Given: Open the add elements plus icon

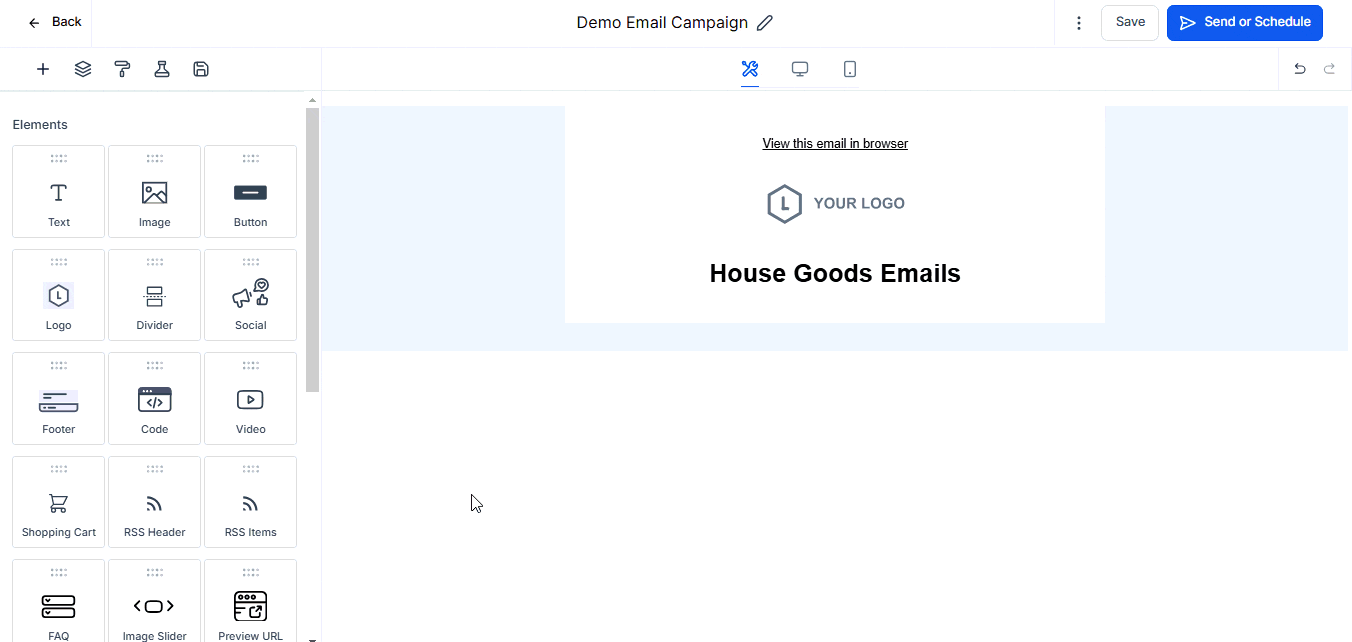Looking at the screenshot, I should click(43, 69).
